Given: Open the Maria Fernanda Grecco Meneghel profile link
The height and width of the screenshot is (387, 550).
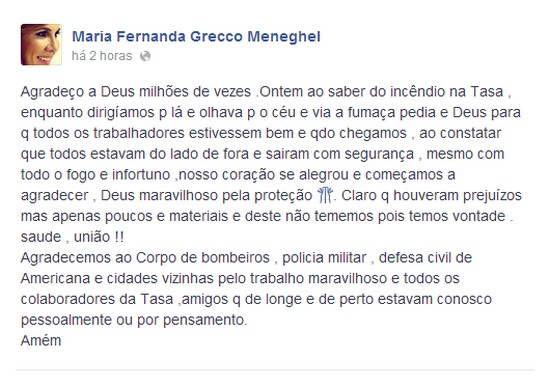Looking at the screenshot, I should click(196, 36).
